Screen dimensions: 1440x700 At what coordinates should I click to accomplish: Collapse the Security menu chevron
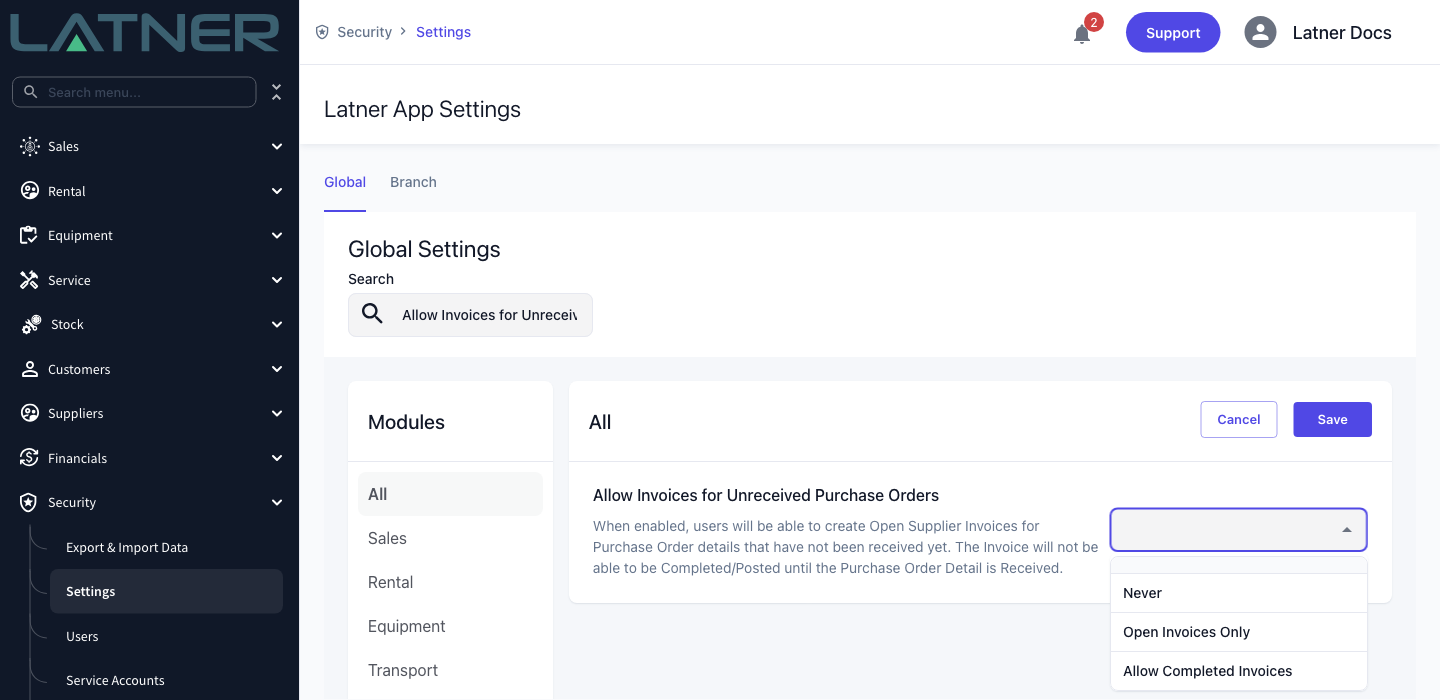277,502
